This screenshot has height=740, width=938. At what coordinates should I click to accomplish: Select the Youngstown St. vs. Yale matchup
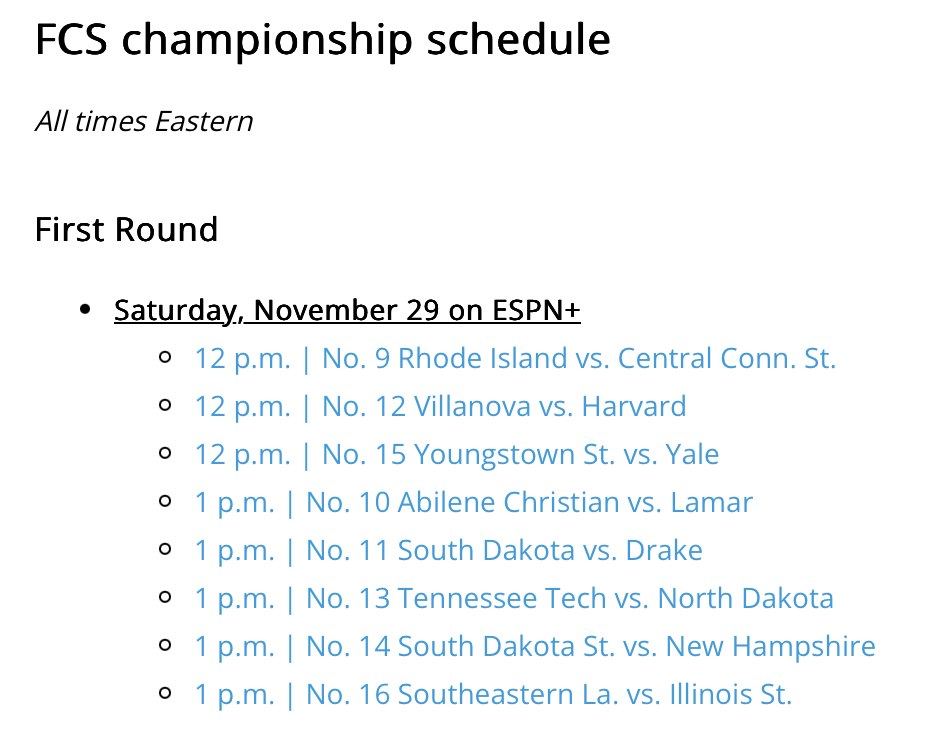pyautogui.click(x=456, y=454)
